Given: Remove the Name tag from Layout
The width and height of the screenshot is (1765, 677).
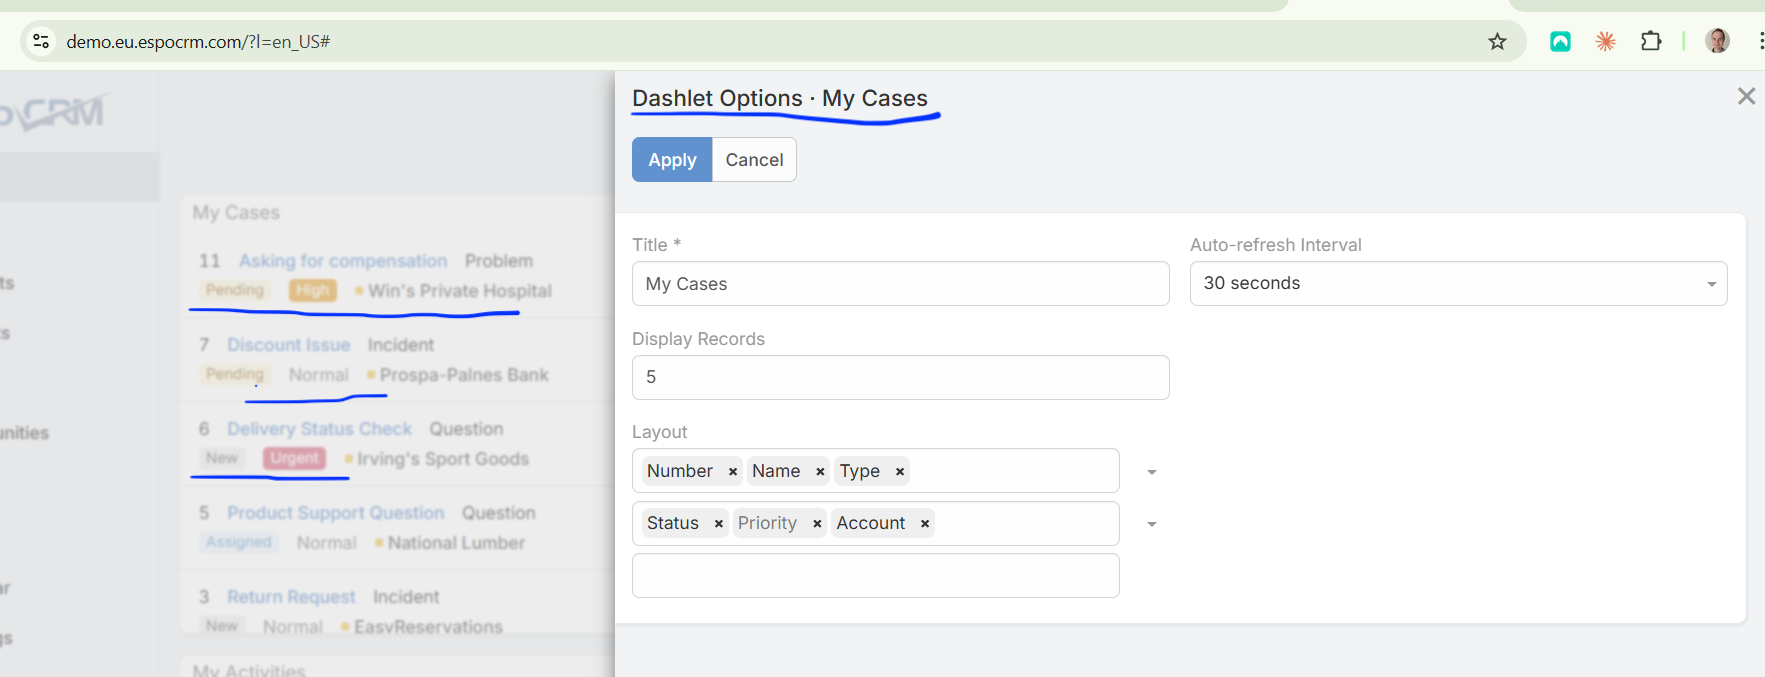Looking at the screenshot, I should point(820,472).
